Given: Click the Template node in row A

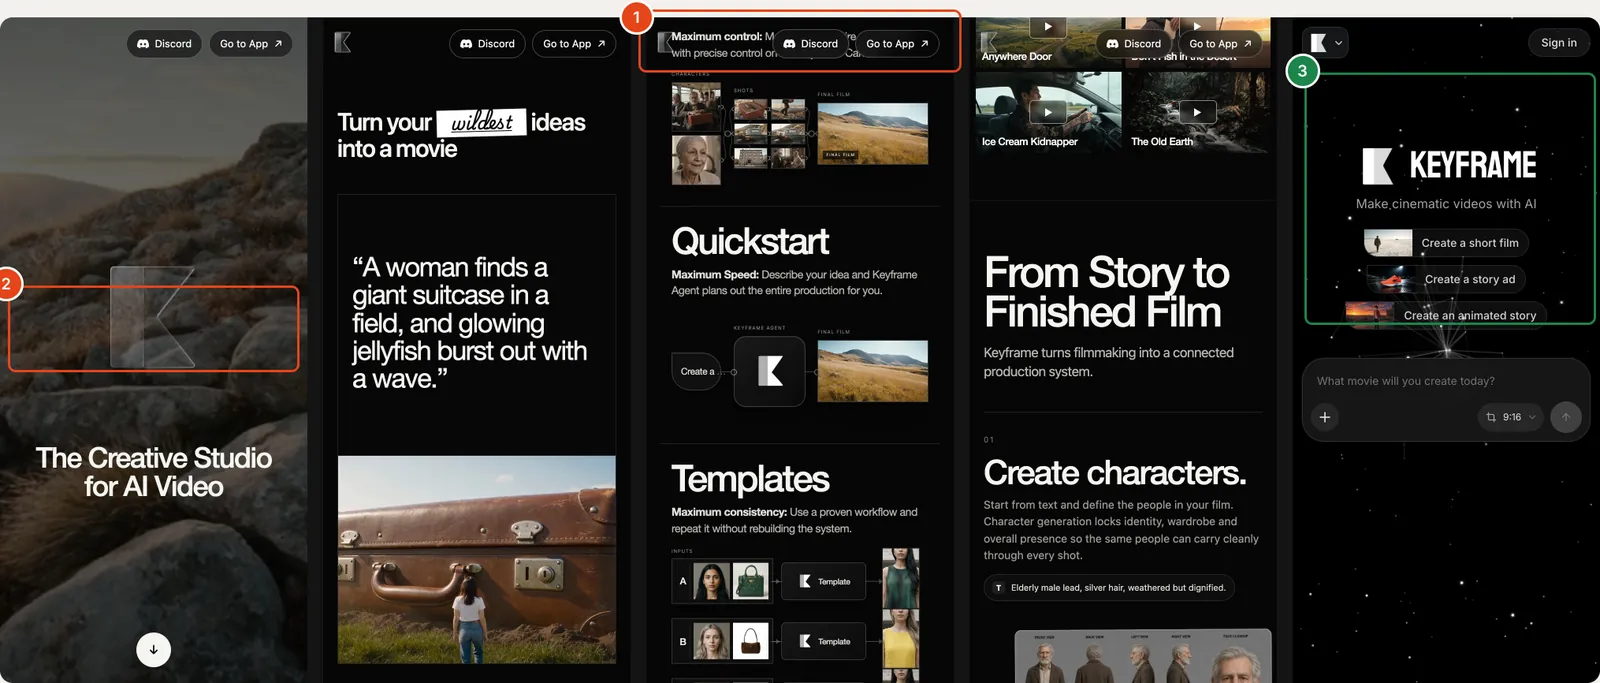Looking at the screenshot, I should pyautogui.click(x=824, y=582).
